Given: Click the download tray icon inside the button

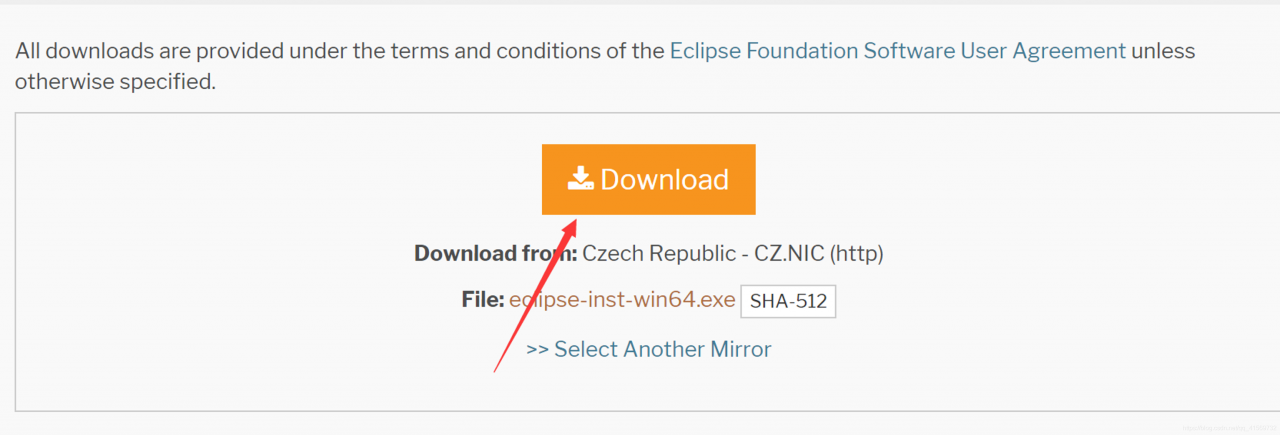Looking at the screenshot, I should click(581, 179).
